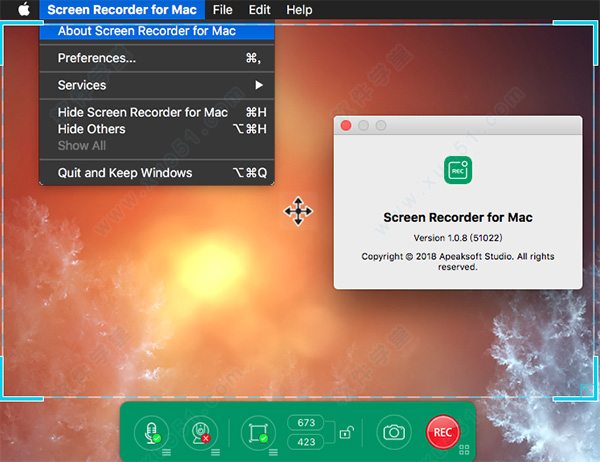Viewport: 600px width, 462px height.
Task: Open the File menu
Action: pos(222,10)
